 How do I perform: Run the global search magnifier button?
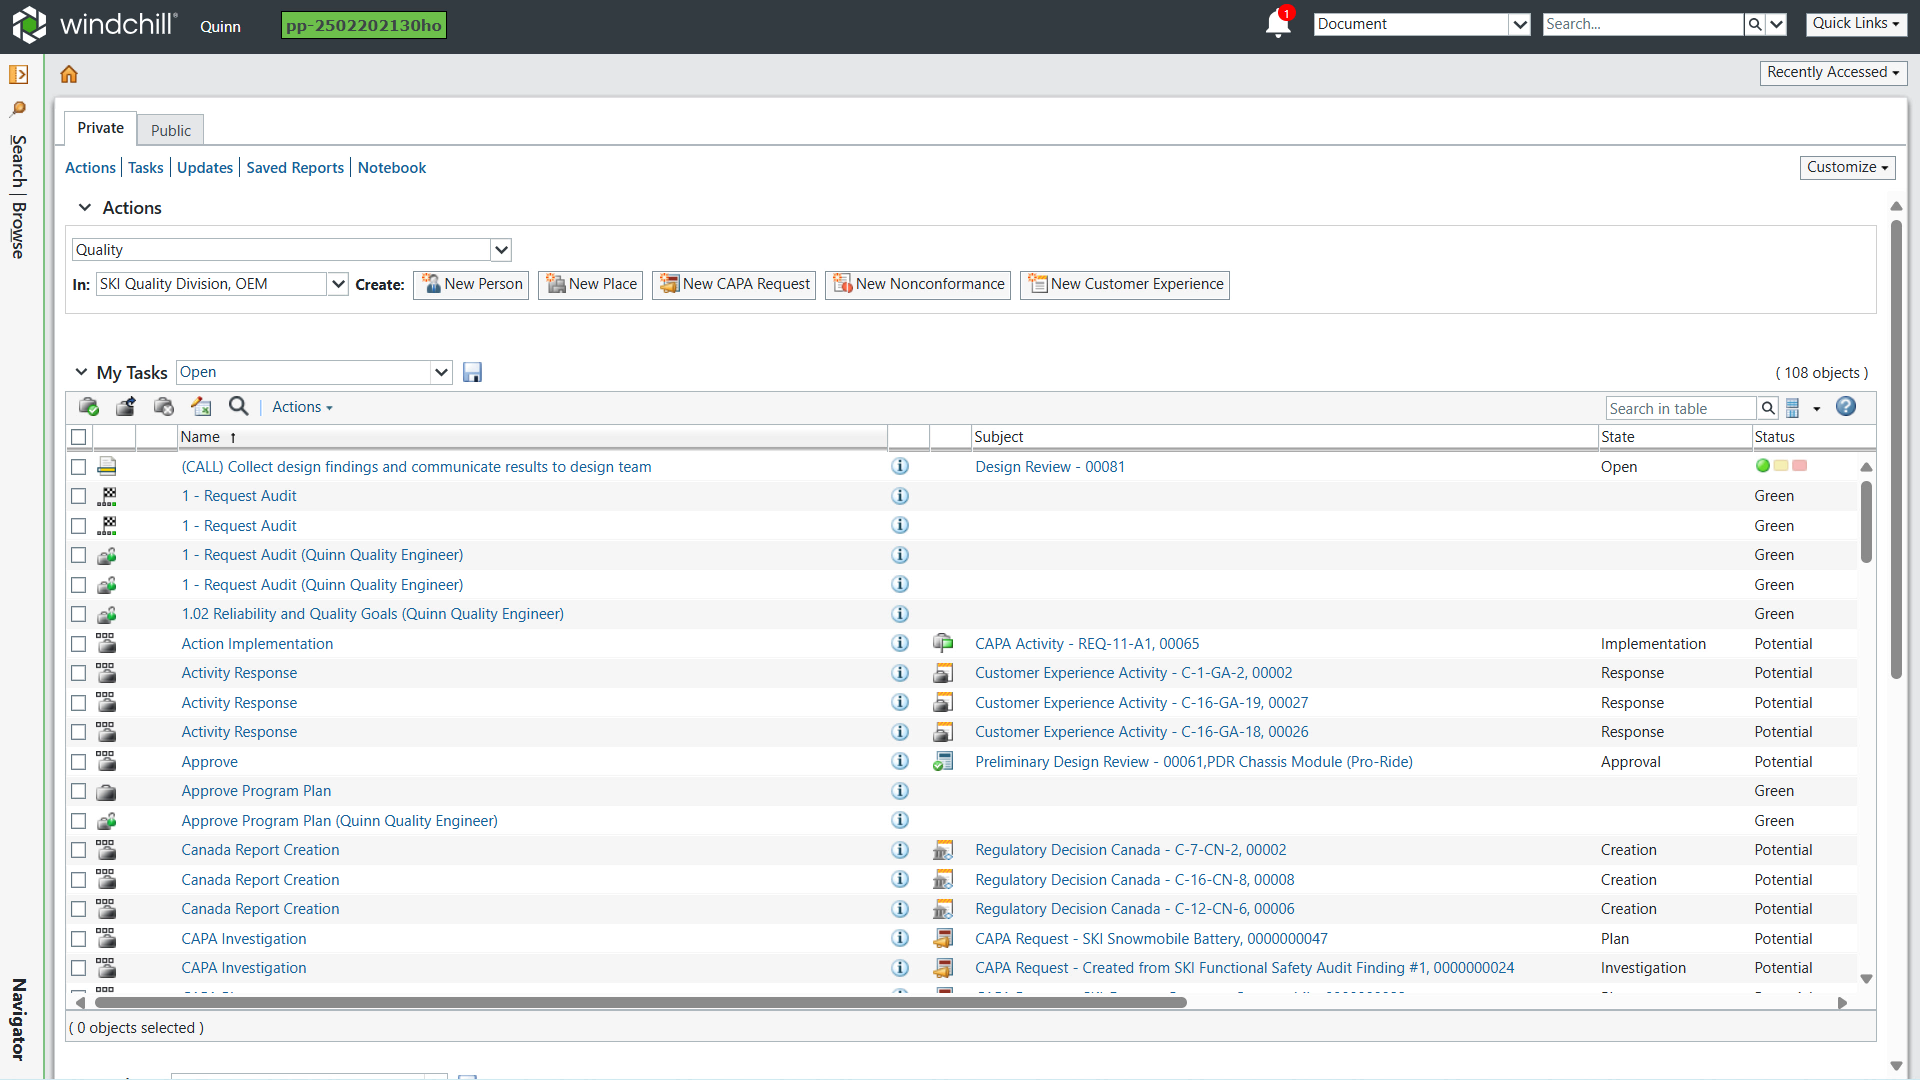click(x=1754, y=24)
